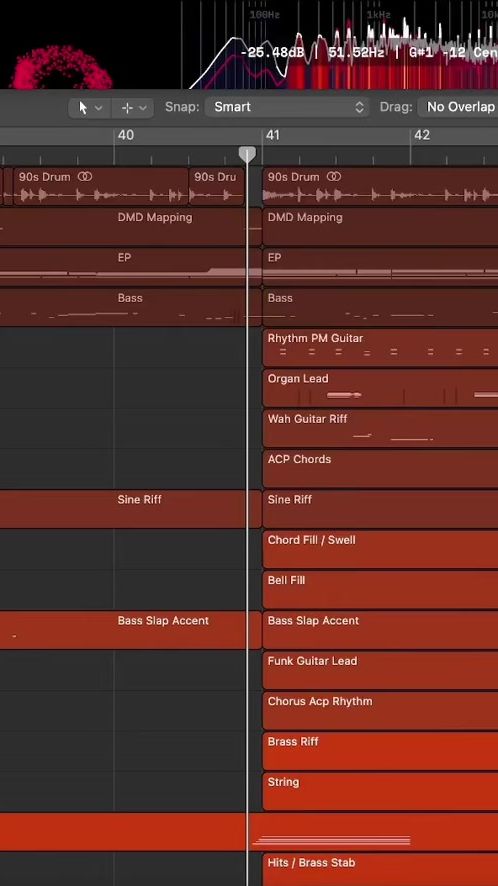Select the Bell Fill region
The width and height of the screenshot is (498, 886).
[380, 590]
